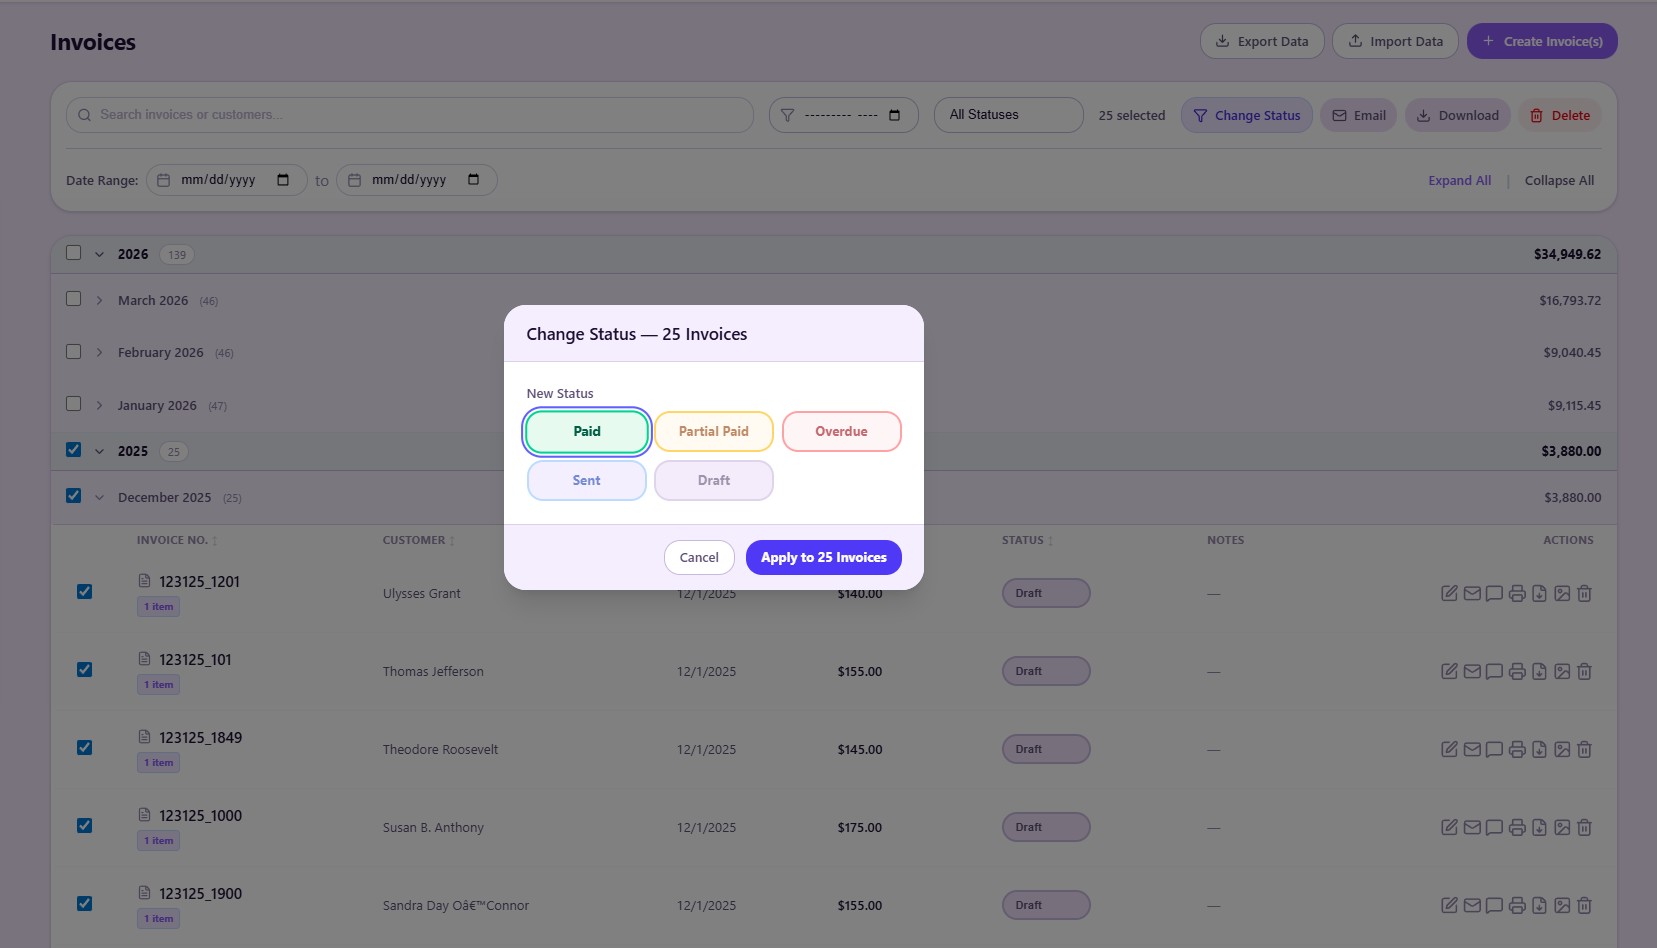Open the Create Invoice(s) button
This screenshot has width=1657, height=948.
(x=1541, y=40)
